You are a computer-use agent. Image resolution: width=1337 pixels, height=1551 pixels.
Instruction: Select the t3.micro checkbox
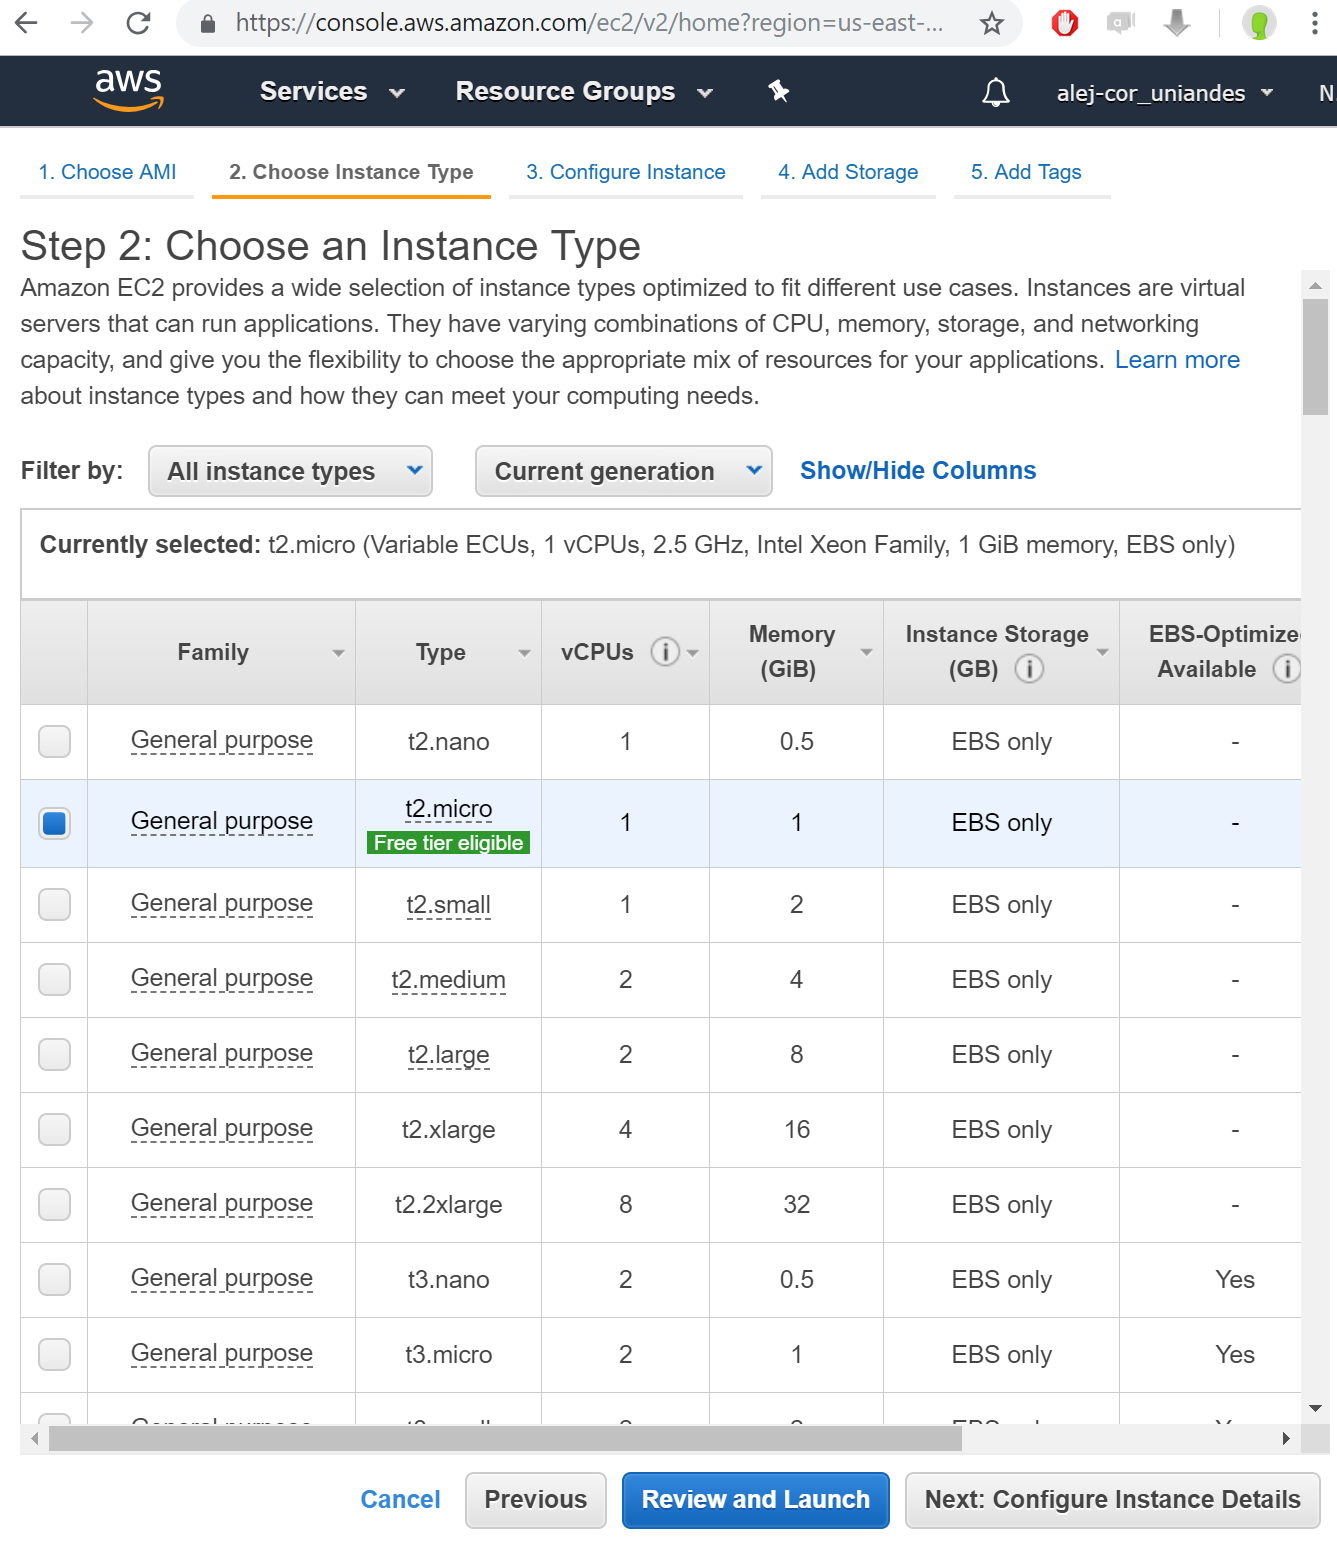(54, 1354)
